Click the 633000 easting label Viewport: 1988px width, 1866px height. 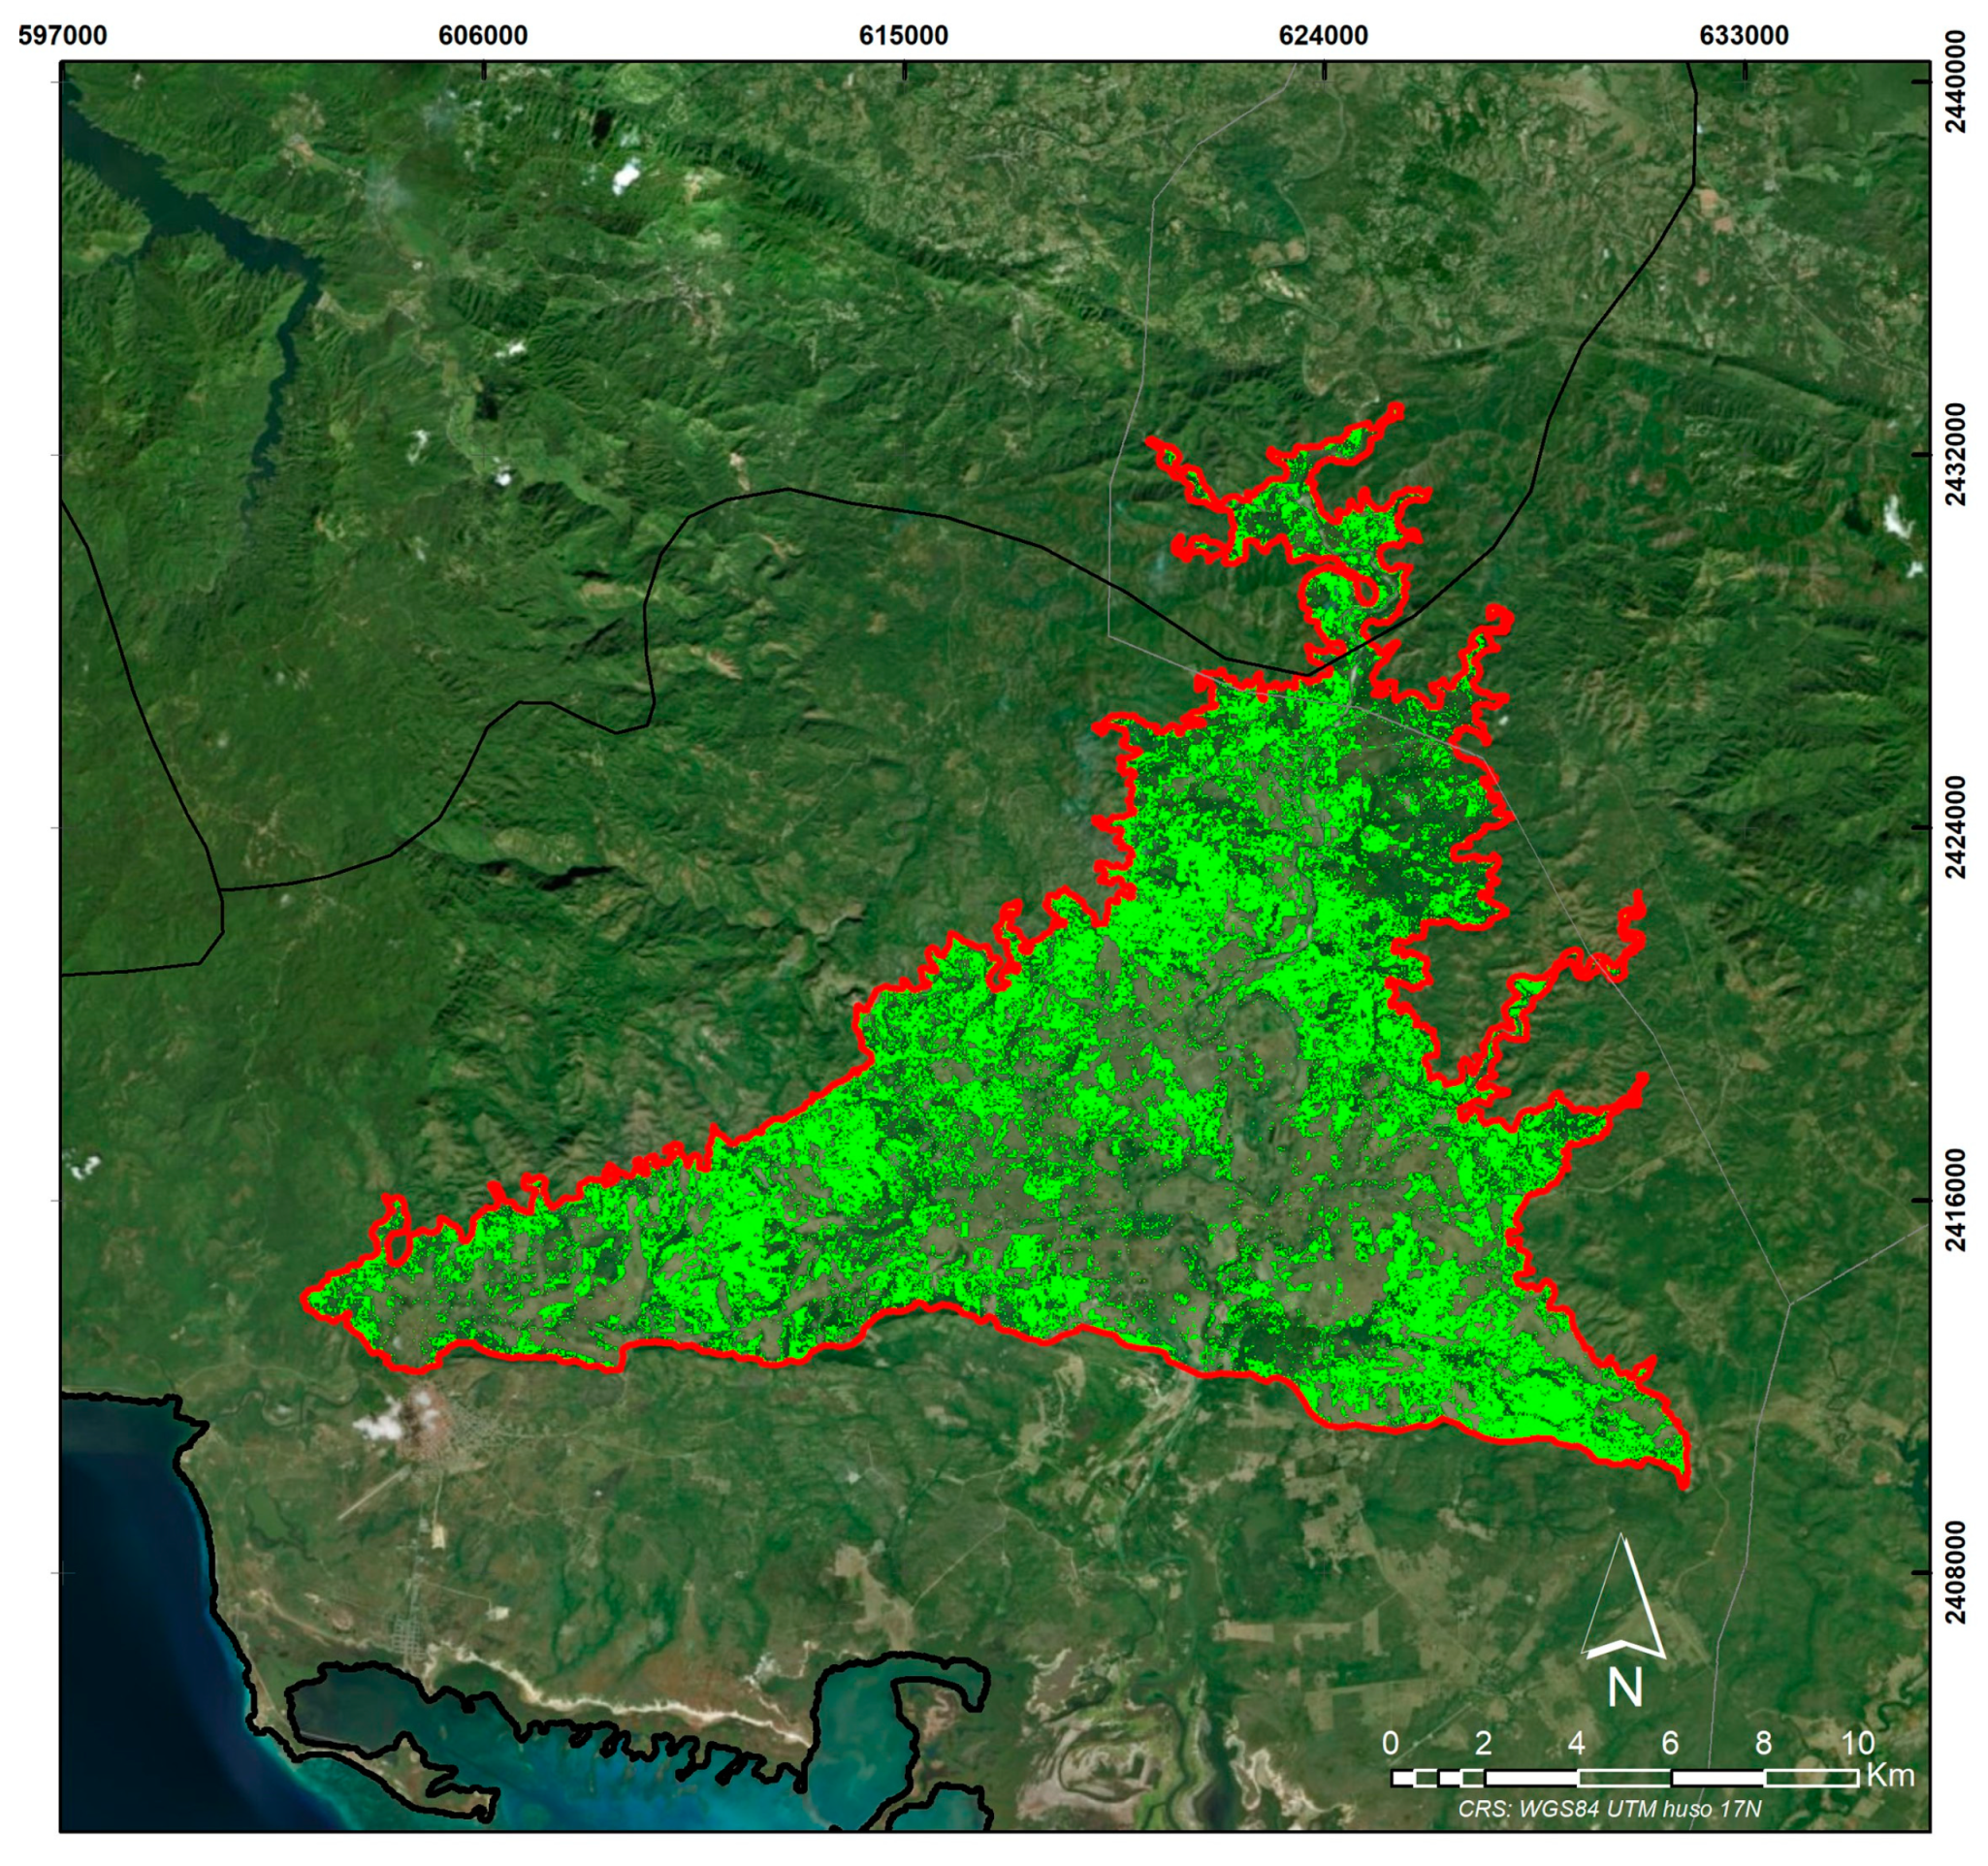click(x=1744, y=35)
